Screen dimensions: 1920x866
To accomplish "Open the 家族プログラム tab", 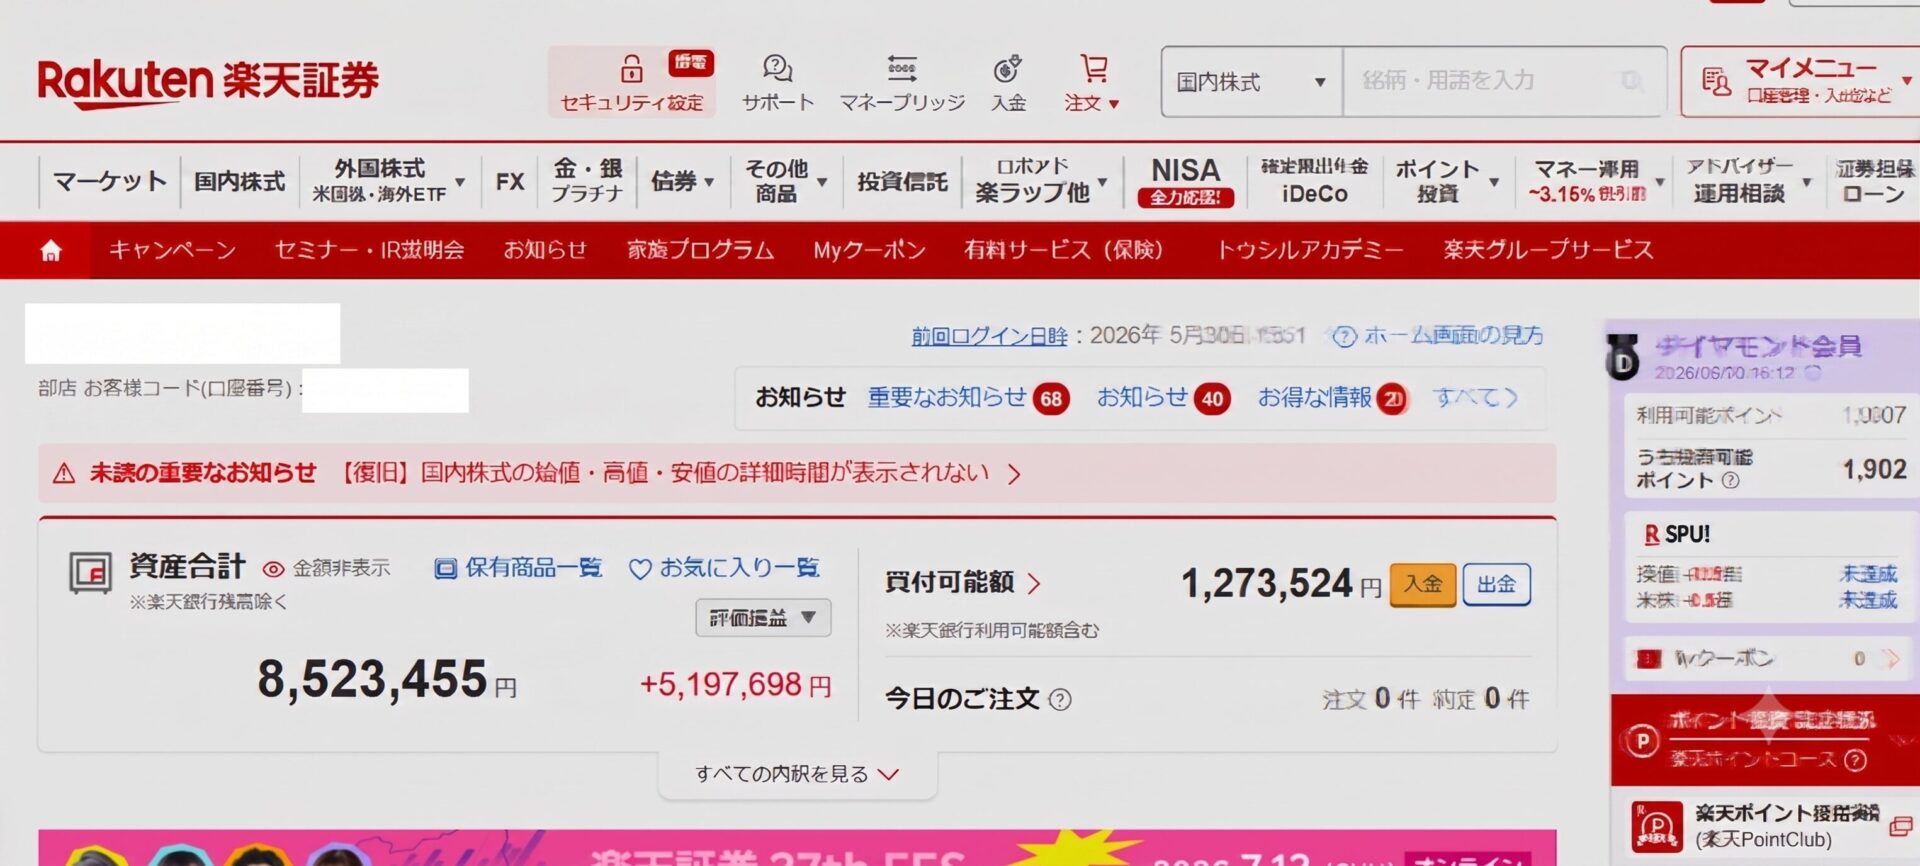I will point(700,250).
